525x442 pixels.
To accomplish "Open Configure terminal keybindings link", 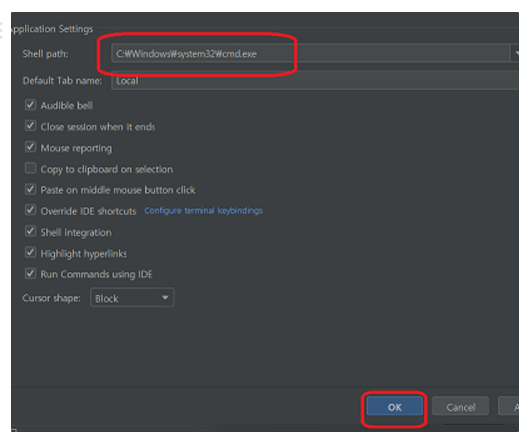I will coord(203,211).
